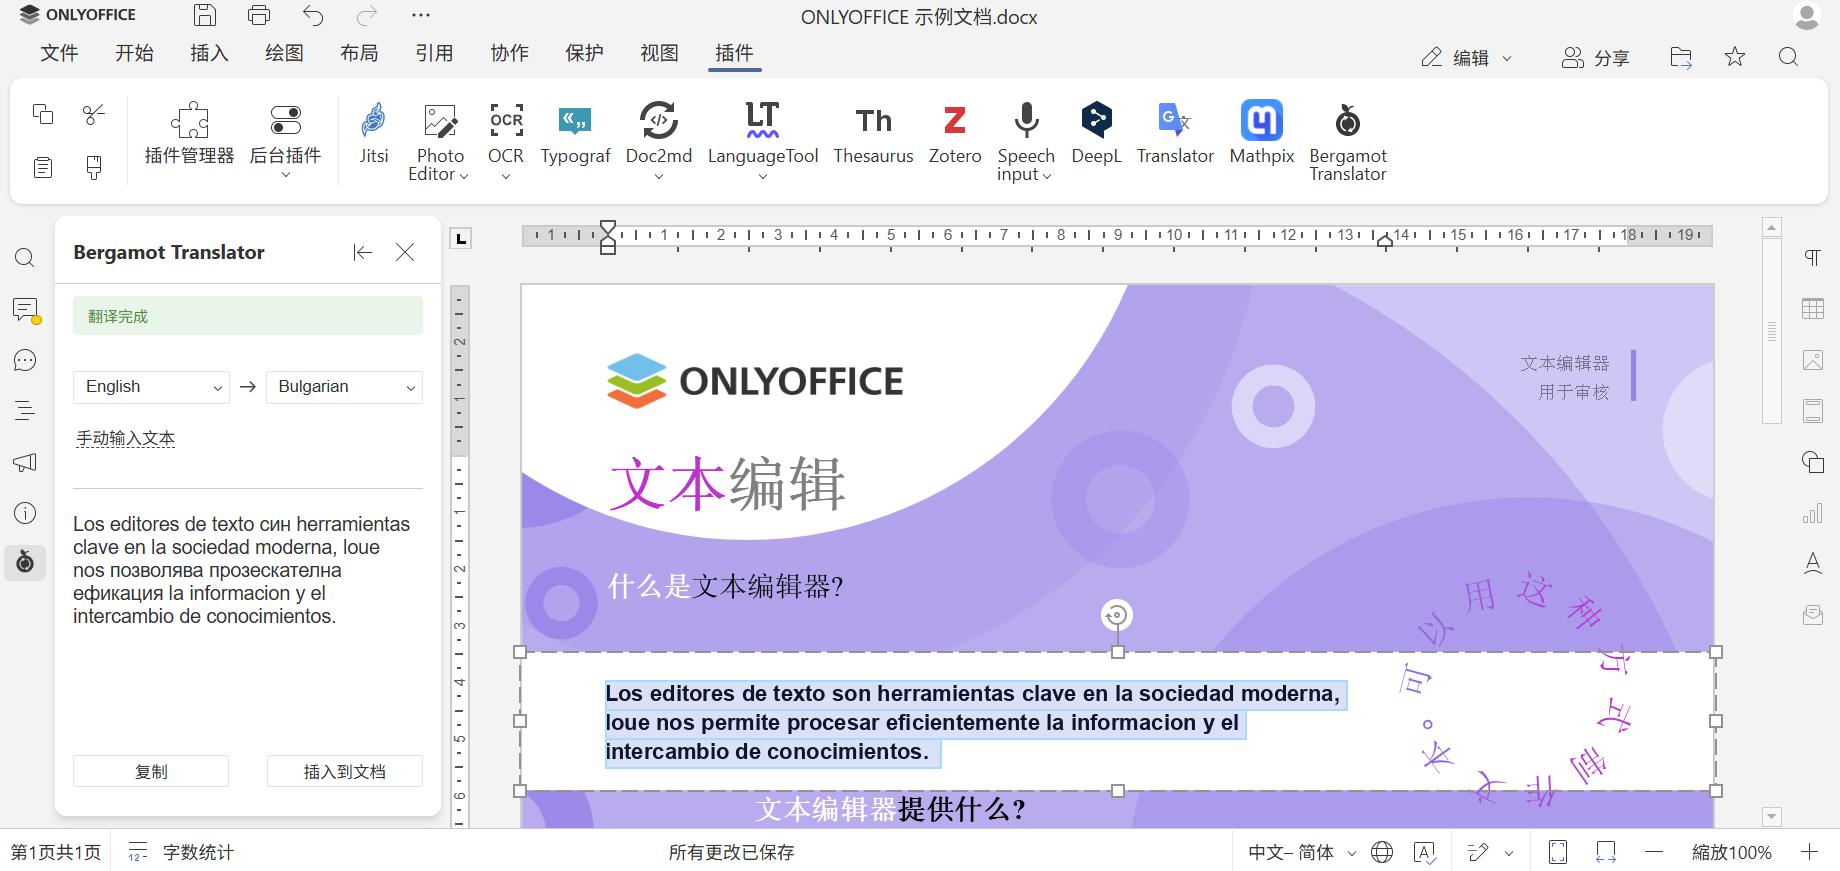Open the headings navigation panel
1840x871 pixels.
(x=25, y=410)
